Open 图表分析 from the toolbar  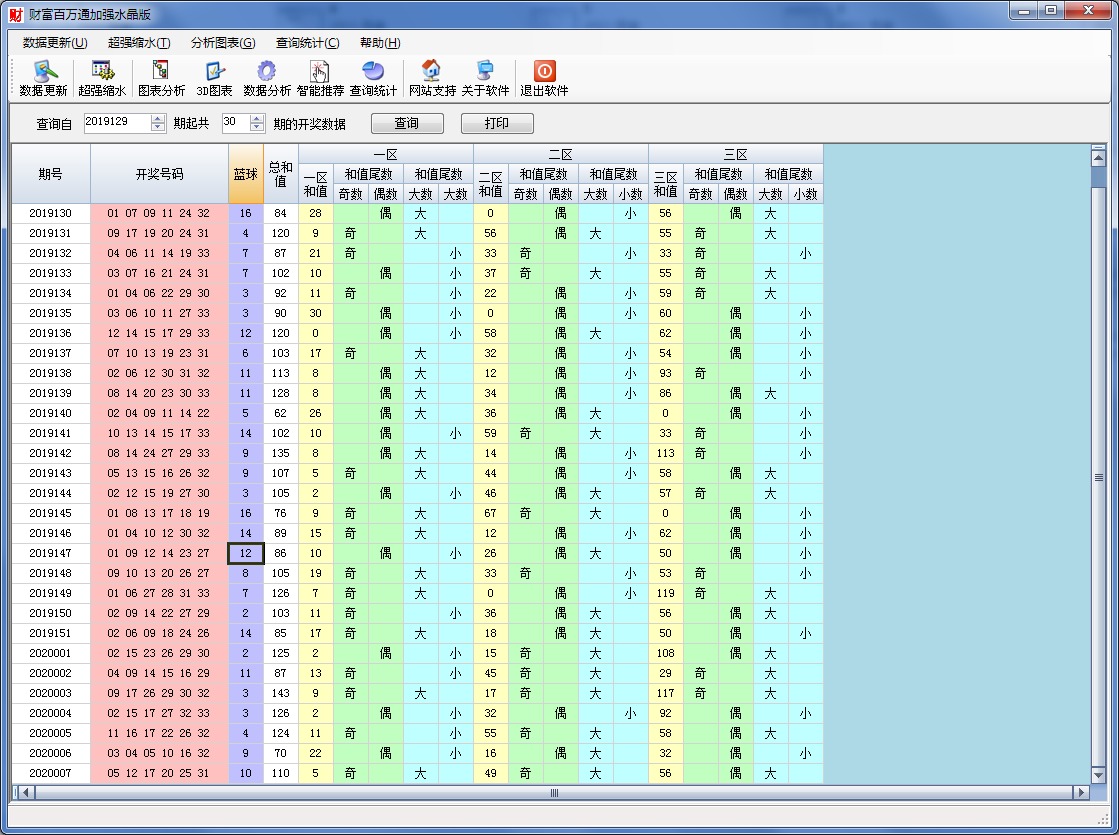tap(161, 78)
